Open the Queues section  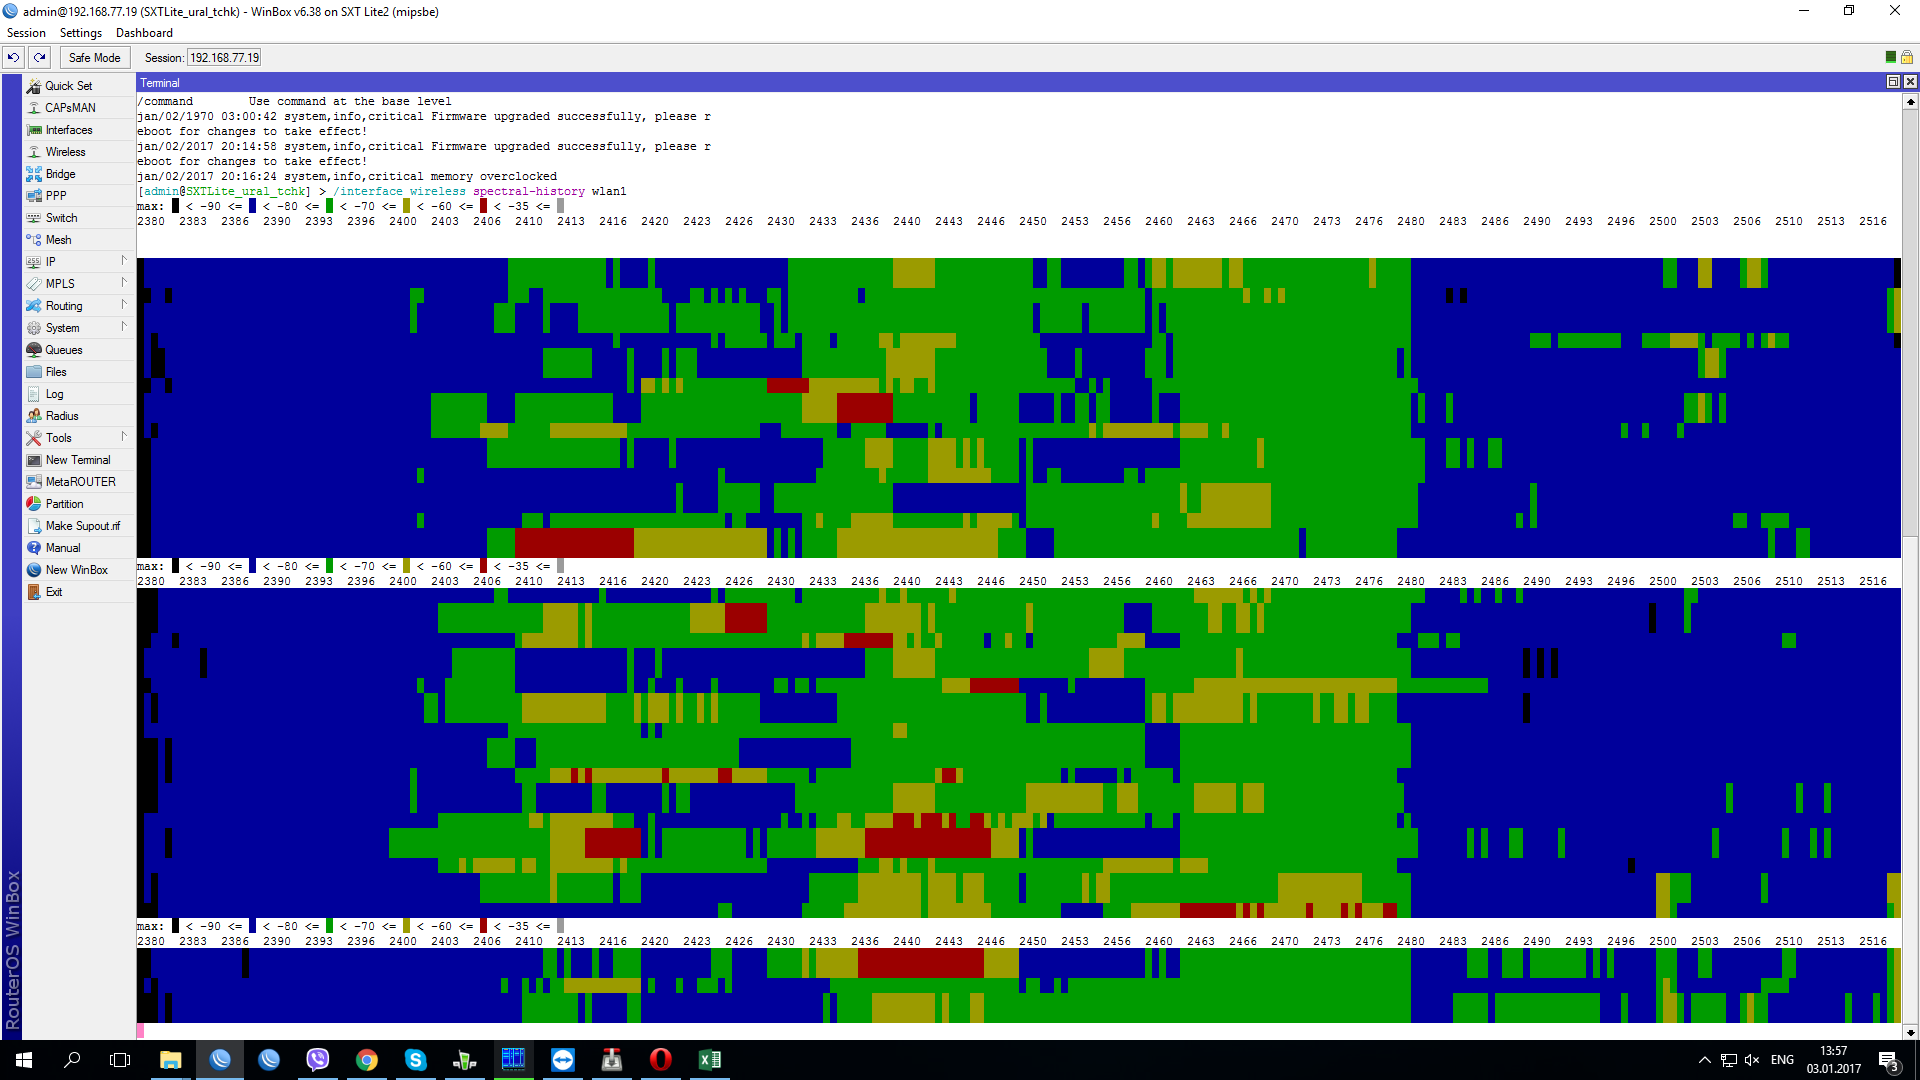pyautogui.click(x=63, y=350)
